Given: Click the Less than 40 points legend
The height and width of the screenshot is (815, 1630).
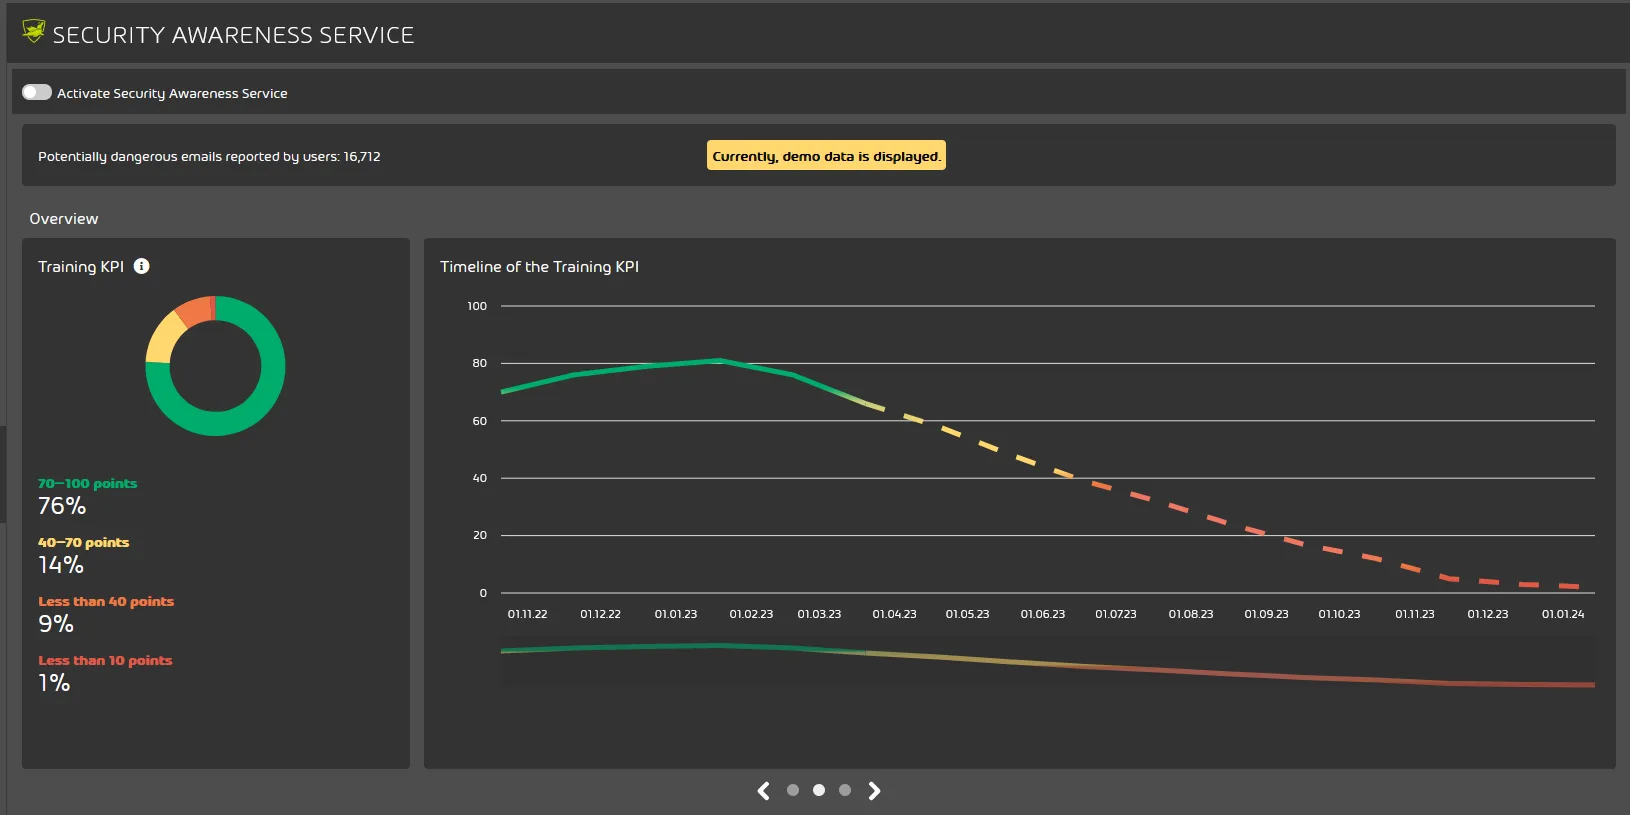Looking at the screenshot, I should 106,601.
